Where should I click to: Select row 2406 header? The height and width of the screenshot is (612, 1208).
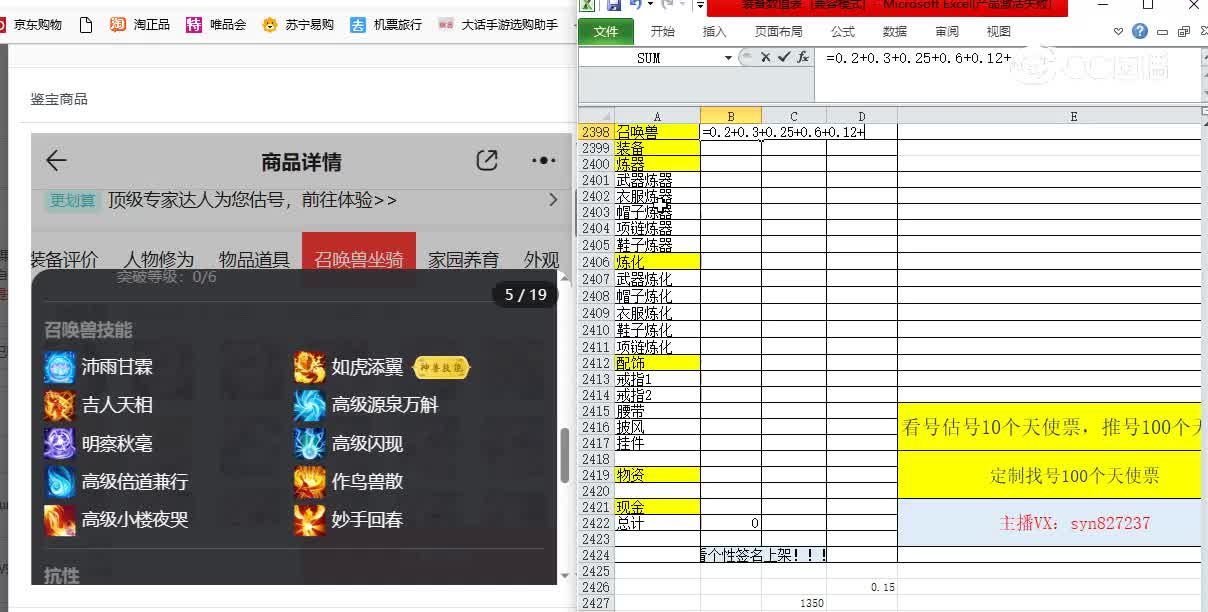(x=596, y=261)
